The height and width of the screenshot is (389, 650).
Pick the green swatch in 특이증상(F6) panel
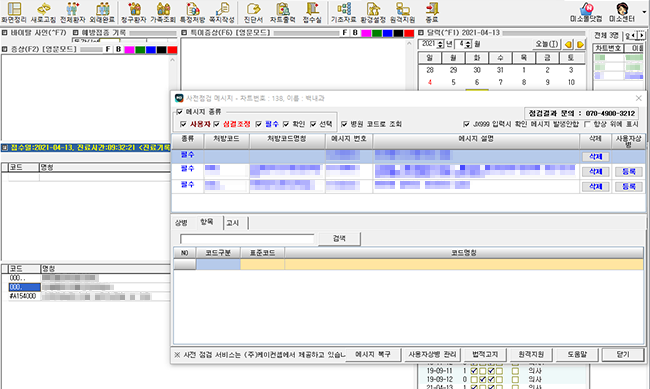377,33
